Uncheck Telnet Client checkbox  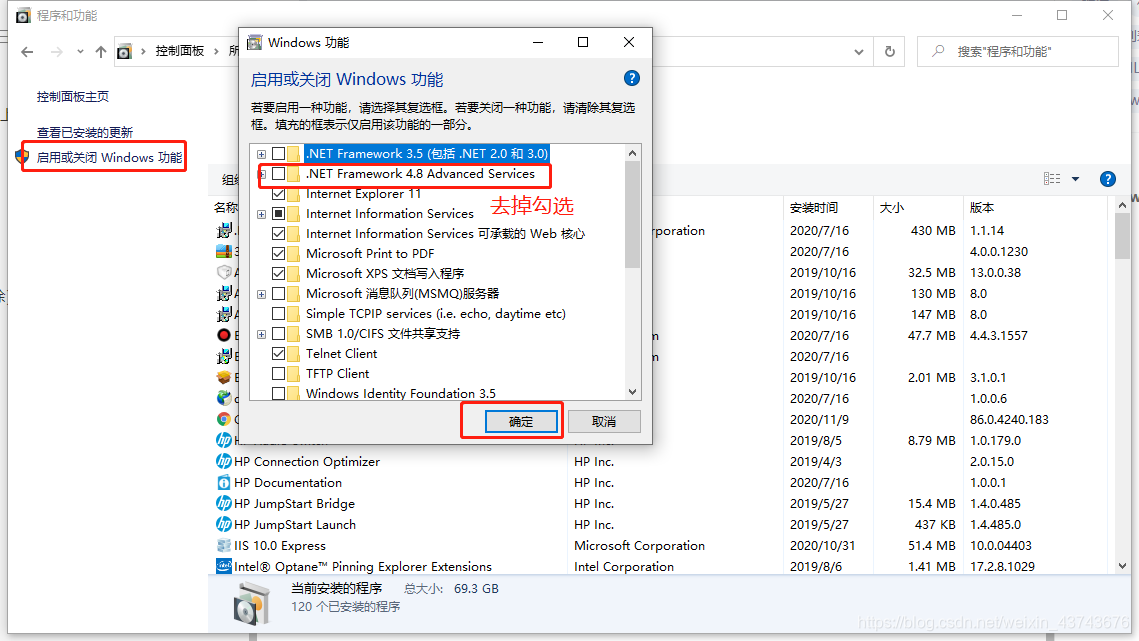(x=278, y=354)
